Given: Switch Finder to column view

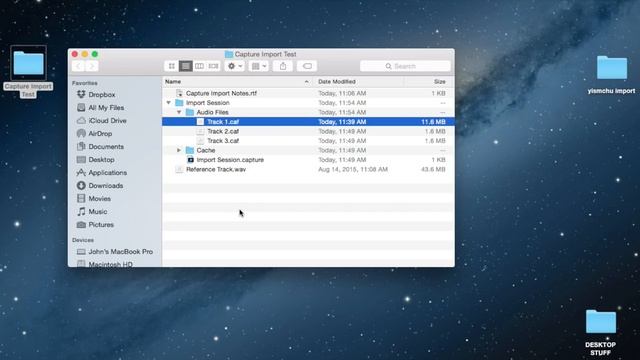Looking at the screenshot, I should 199,66.
